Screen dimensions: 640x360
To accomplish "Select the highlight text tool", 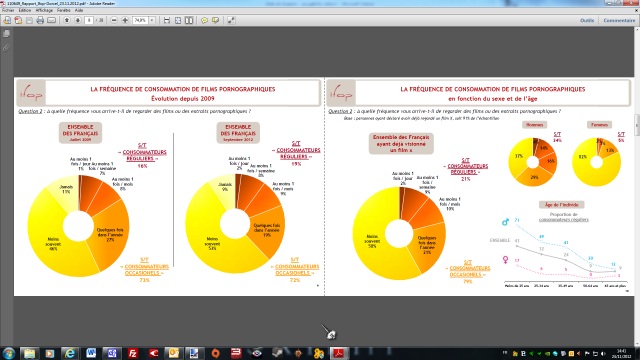I will (x=216, y=20).
